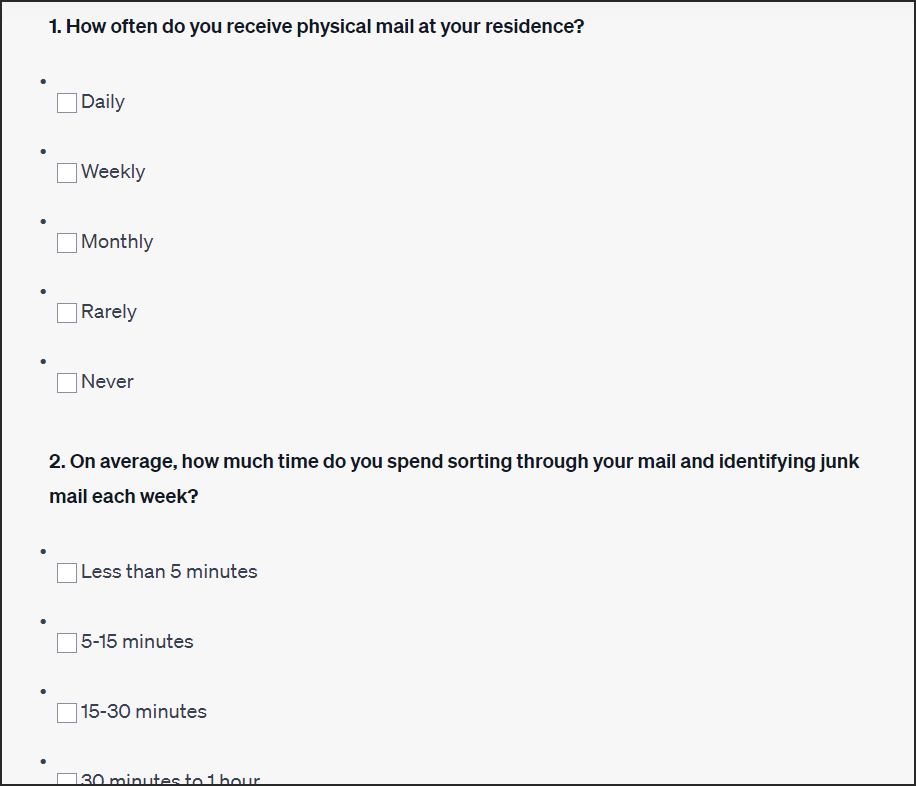Select the Rarely checkbox
This screenshot has width=916, height=786.
[x=67, y=313]
